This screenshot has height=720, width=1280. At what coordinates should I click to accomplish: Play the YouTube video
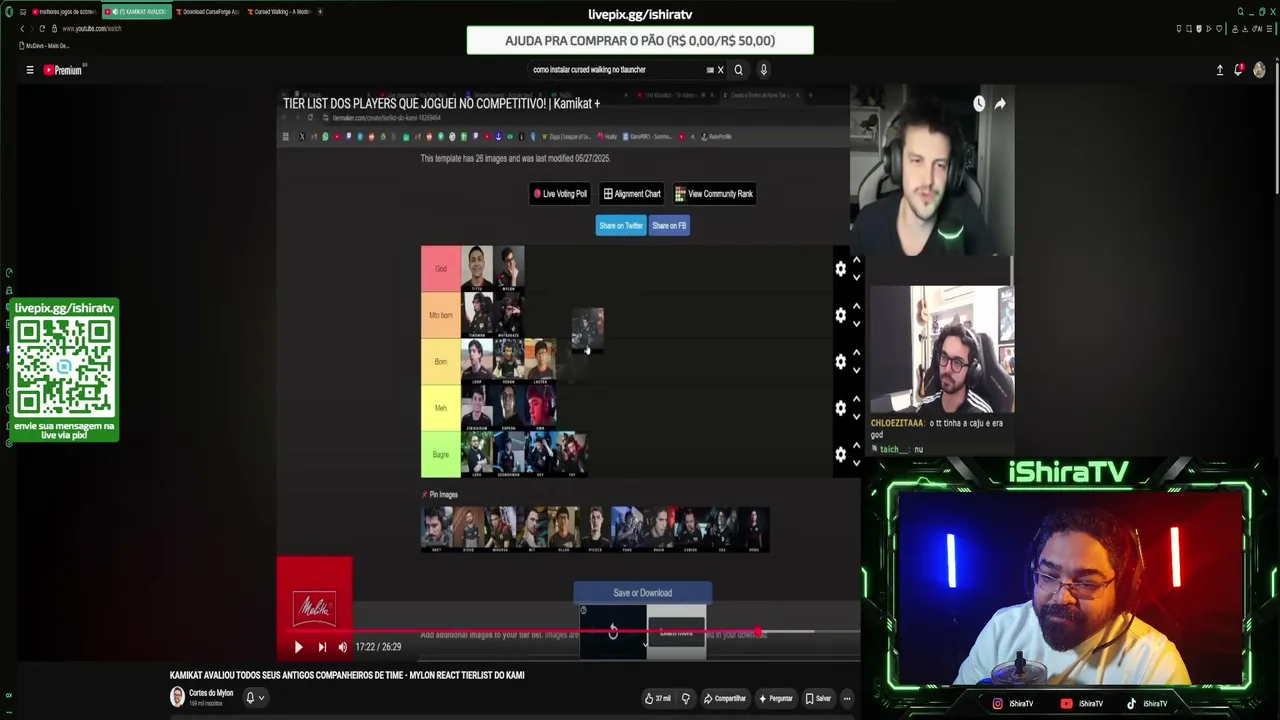(298, 647)
